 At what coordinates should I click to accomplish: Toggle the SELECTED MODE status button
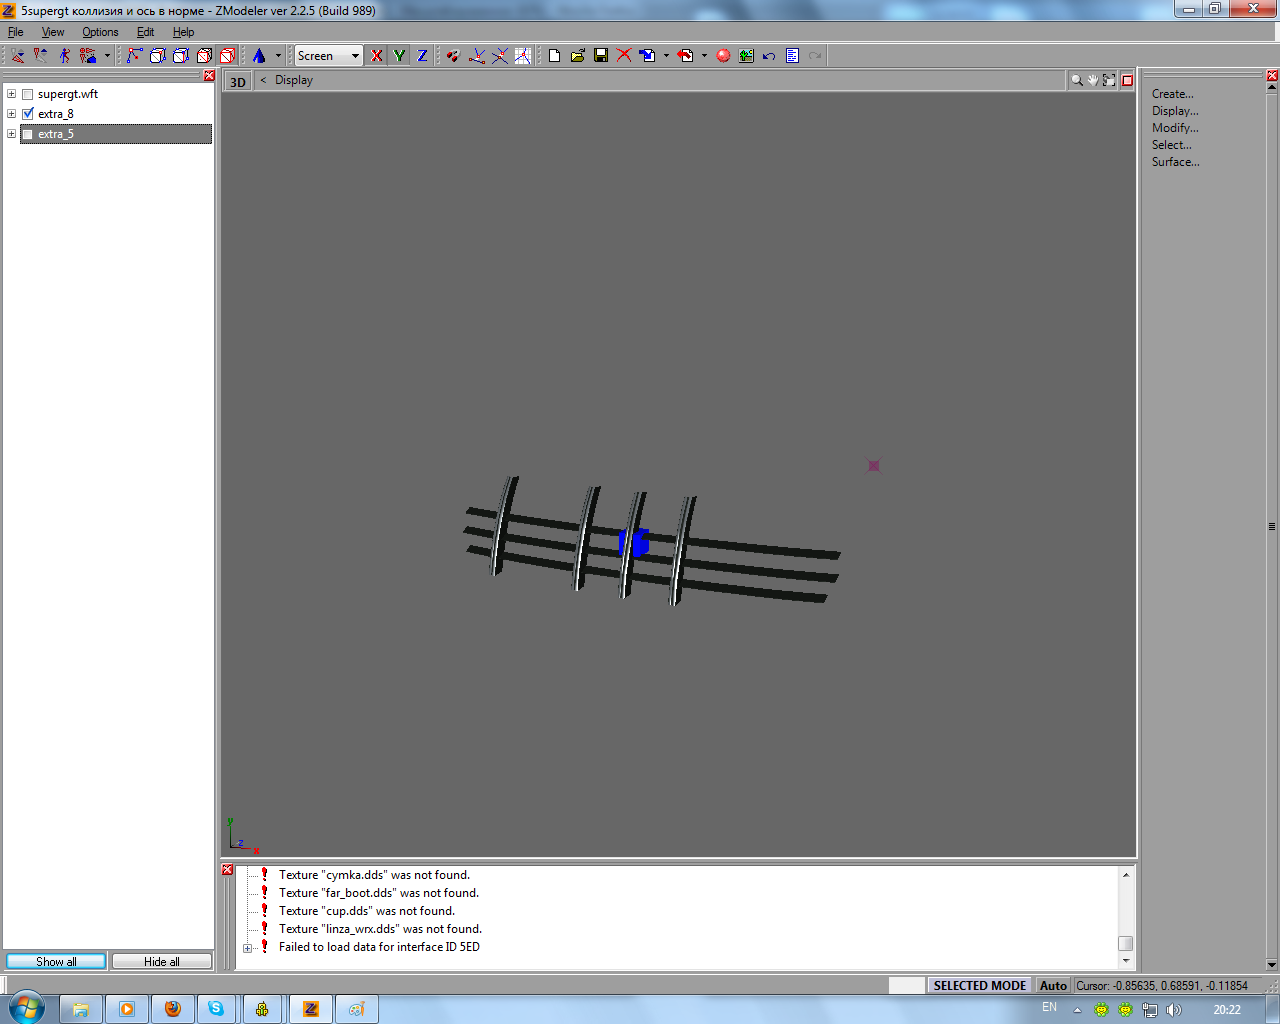[x=979, y=985]
